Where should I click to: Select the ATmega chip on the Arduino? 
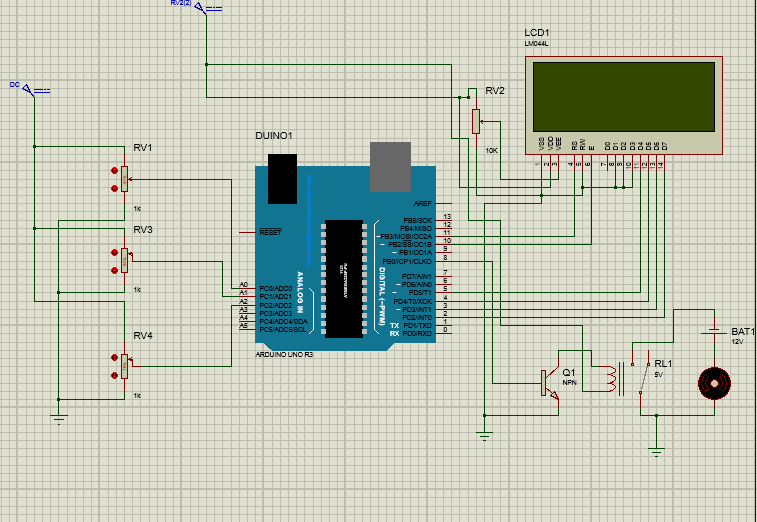pyautogui.click(x=344, y=279)
